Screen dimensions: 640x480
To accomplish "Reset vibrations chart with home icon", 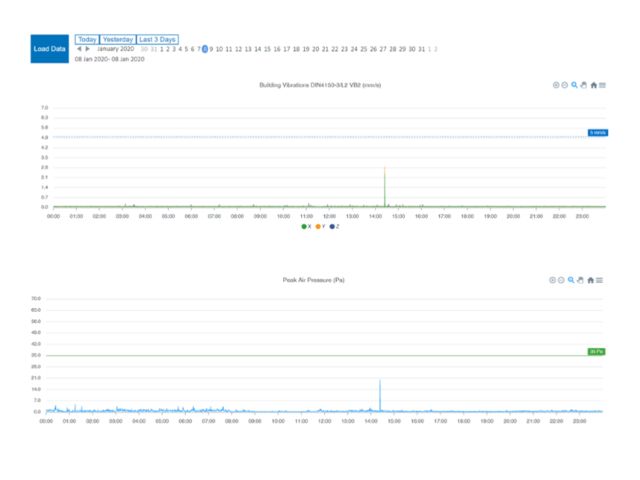I will [593, 85].
